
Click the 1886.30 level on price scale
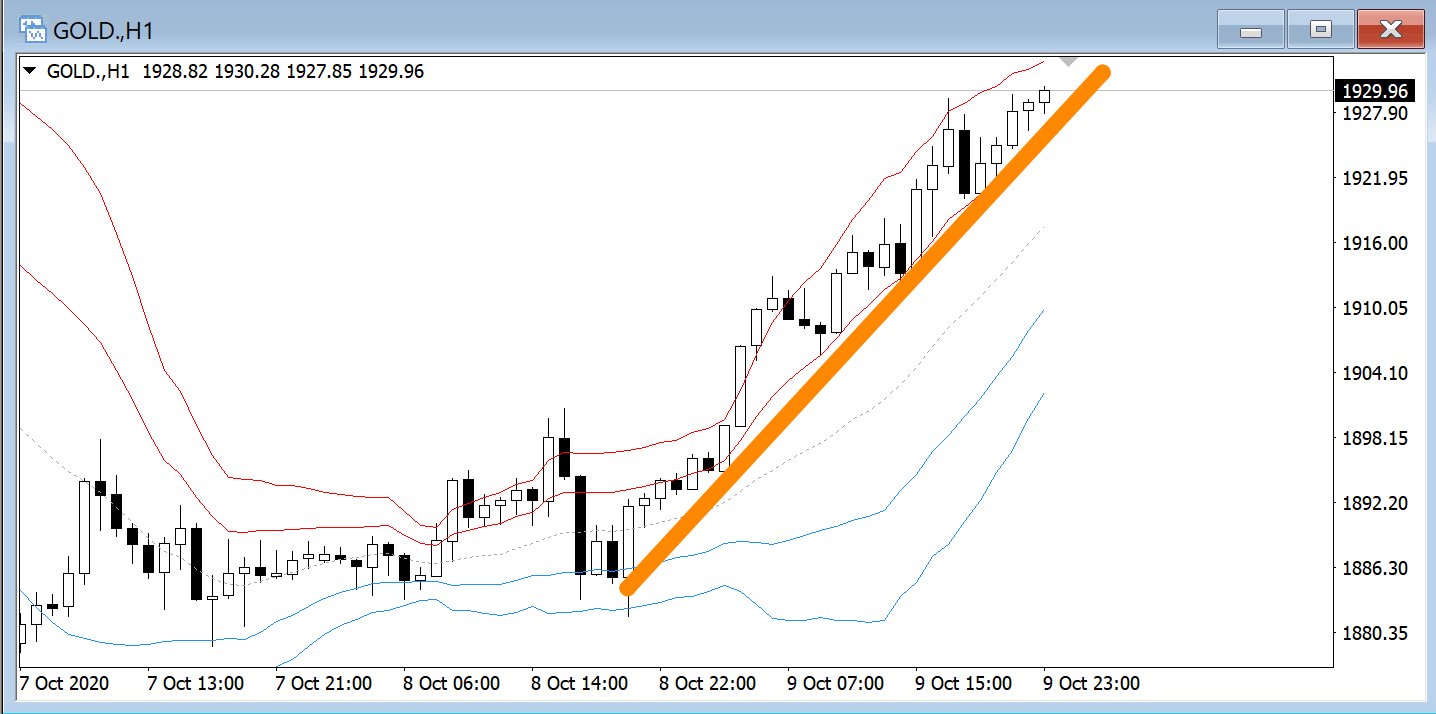[x=1374, y=568]
